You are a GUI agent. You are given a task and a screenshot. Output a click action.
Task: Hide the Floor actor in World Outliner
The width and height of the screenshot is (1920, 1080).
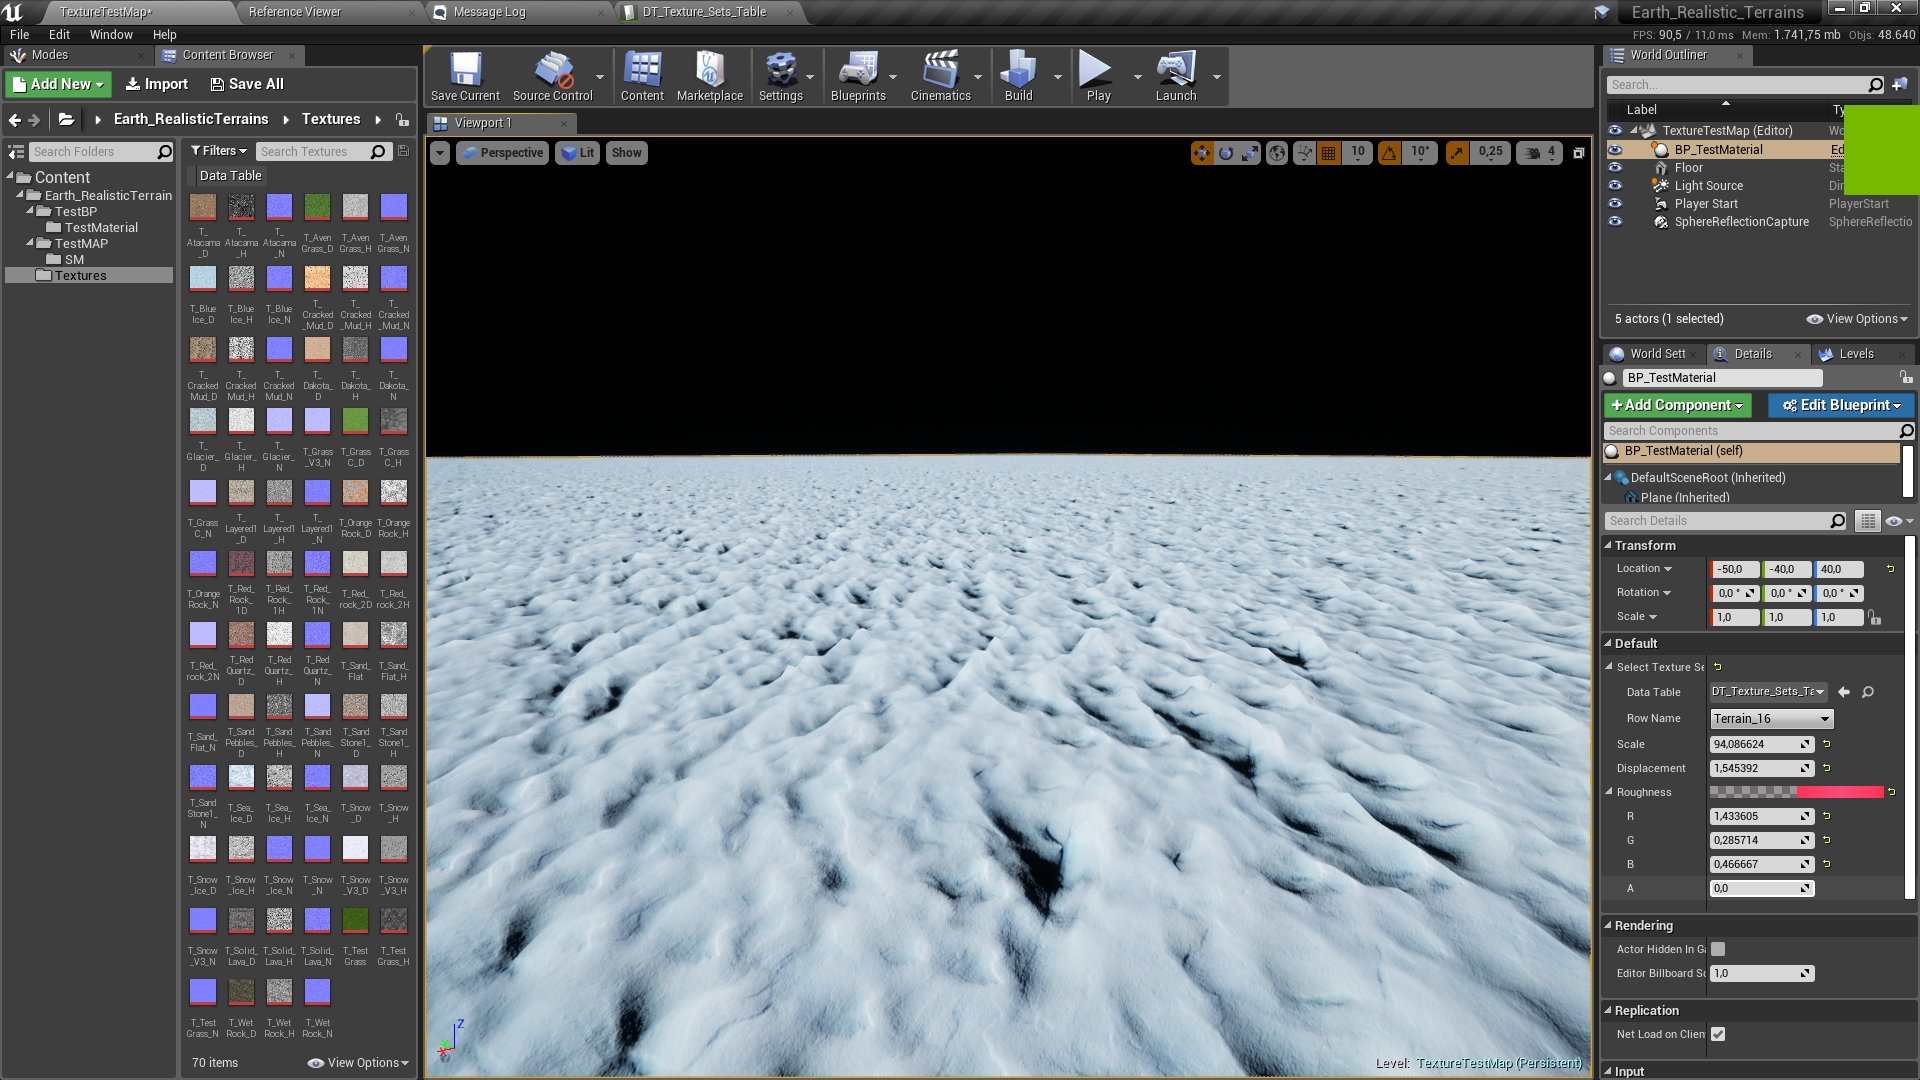coord(1617,167)
